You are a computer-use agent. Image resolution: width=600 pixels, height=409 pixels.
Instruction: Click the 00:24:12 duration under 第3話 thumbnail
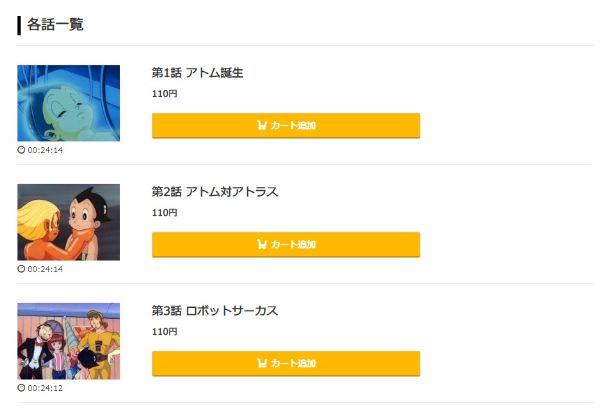point(45,388)
